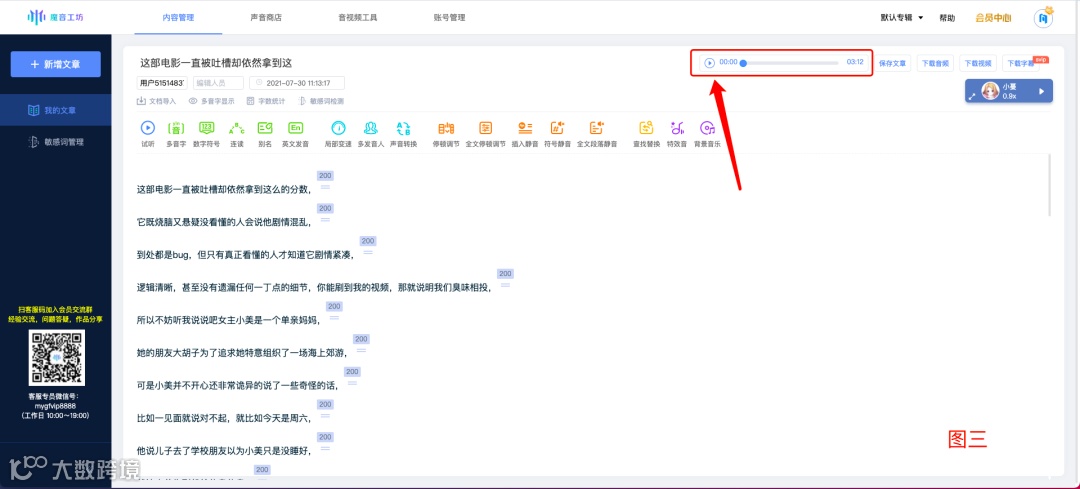Viewport: 1080px width, 489px height.
Task: Open the 符号静音 symbol silence tool
Action: [557, 127]
